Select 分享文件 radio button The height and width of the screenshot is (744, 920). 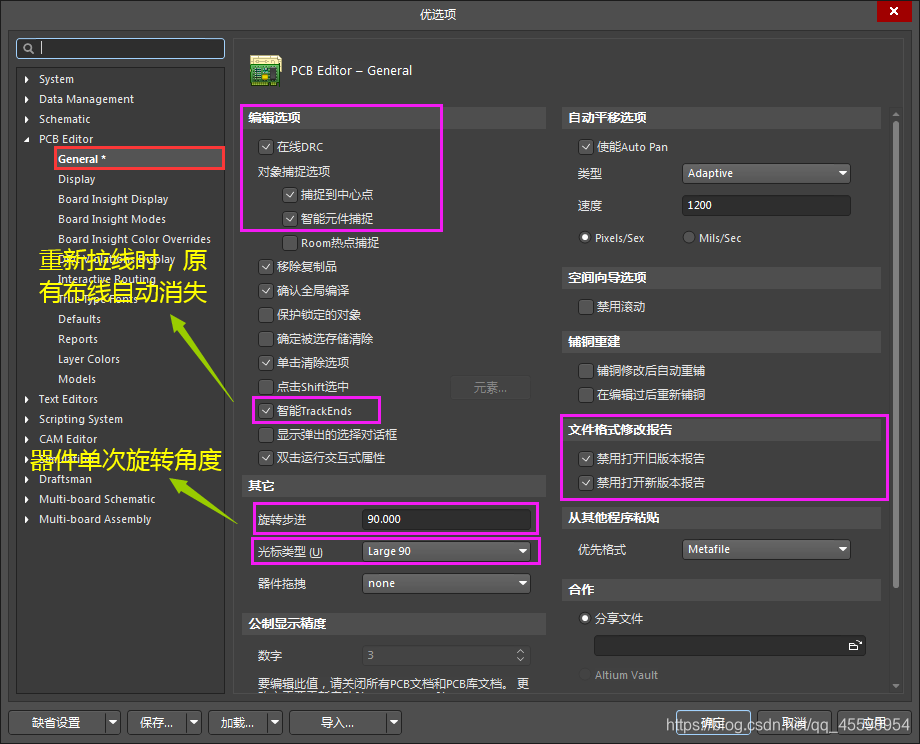[x=584, y=618]
